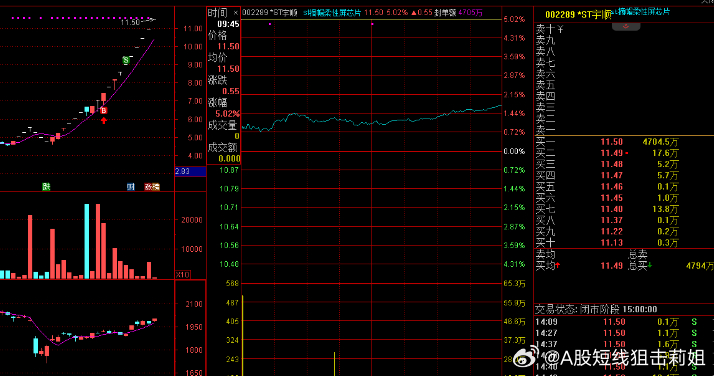Screen dimensions: 714x376
Task: Select the 14:09 trade record row
Action: coord(624,322)
